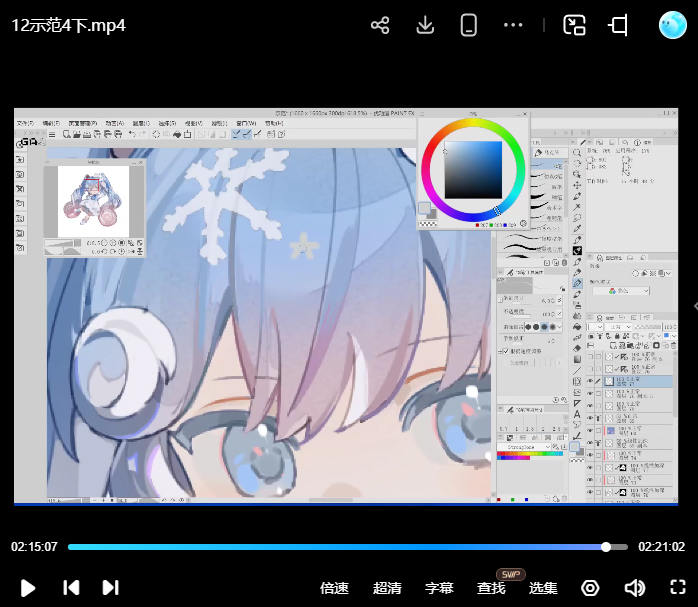Hide the layer with blue thumbnail

click(x=590, y=431)
